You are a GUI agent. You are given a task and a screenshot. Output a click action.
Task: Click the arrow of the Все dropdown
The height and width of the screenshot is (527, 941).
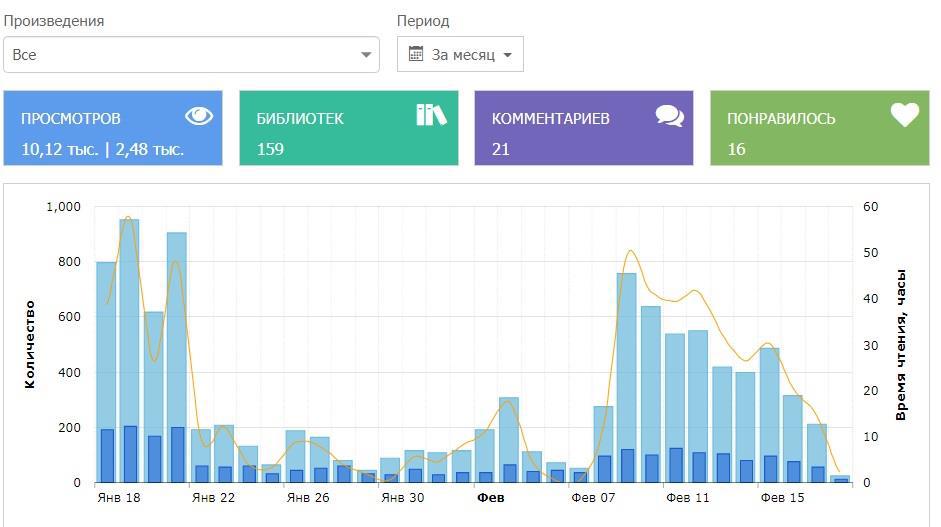pos(366,55)
